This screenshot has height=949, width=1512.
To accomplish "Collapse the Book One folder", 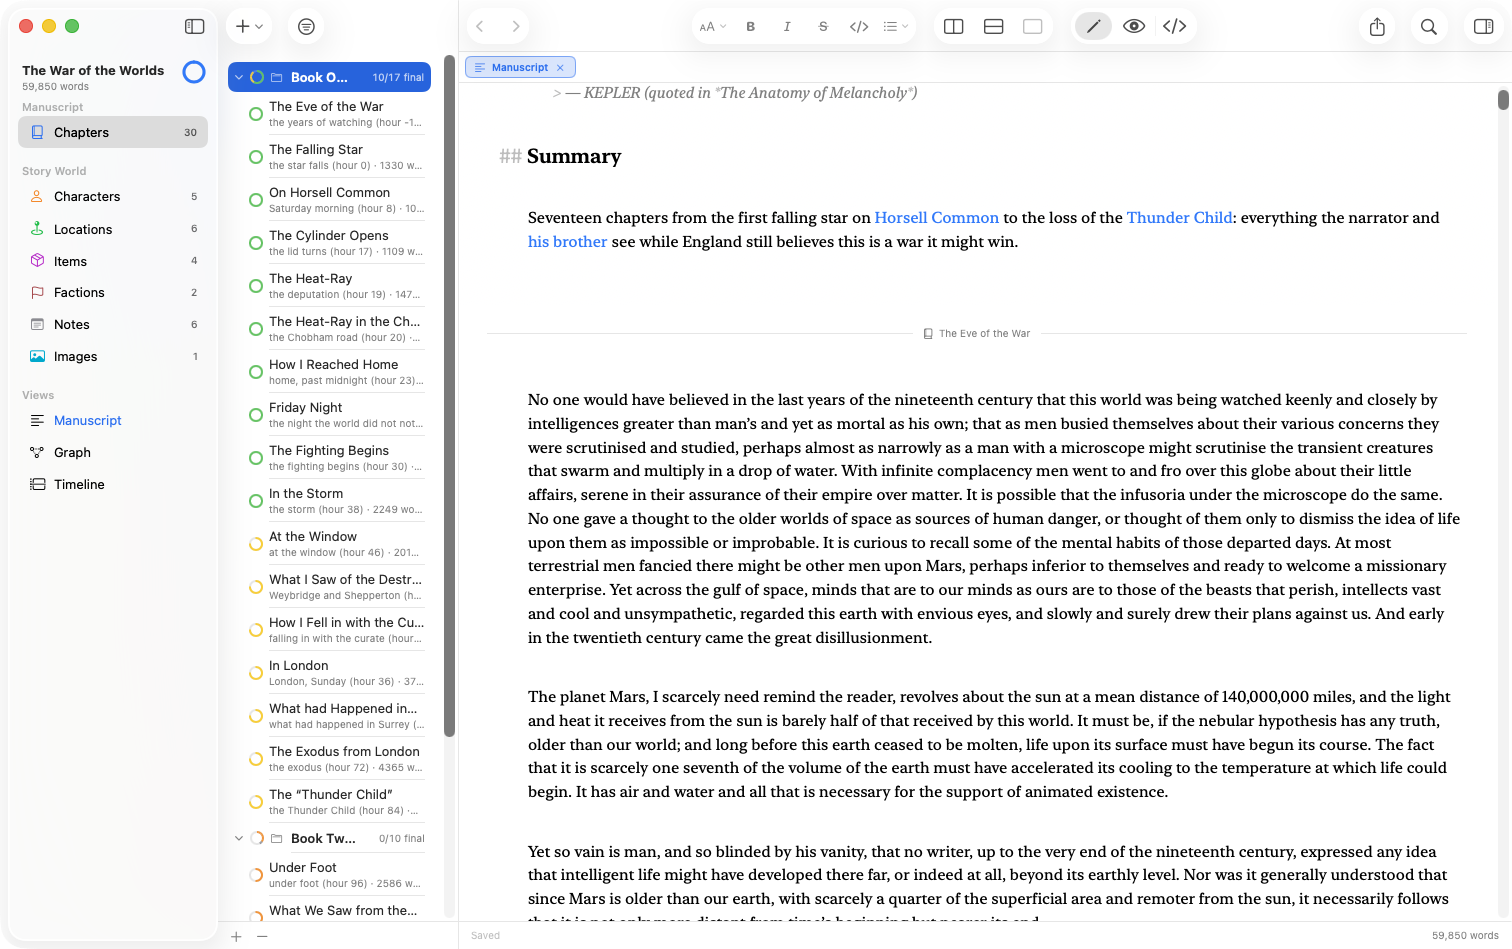I will [239, 77].
